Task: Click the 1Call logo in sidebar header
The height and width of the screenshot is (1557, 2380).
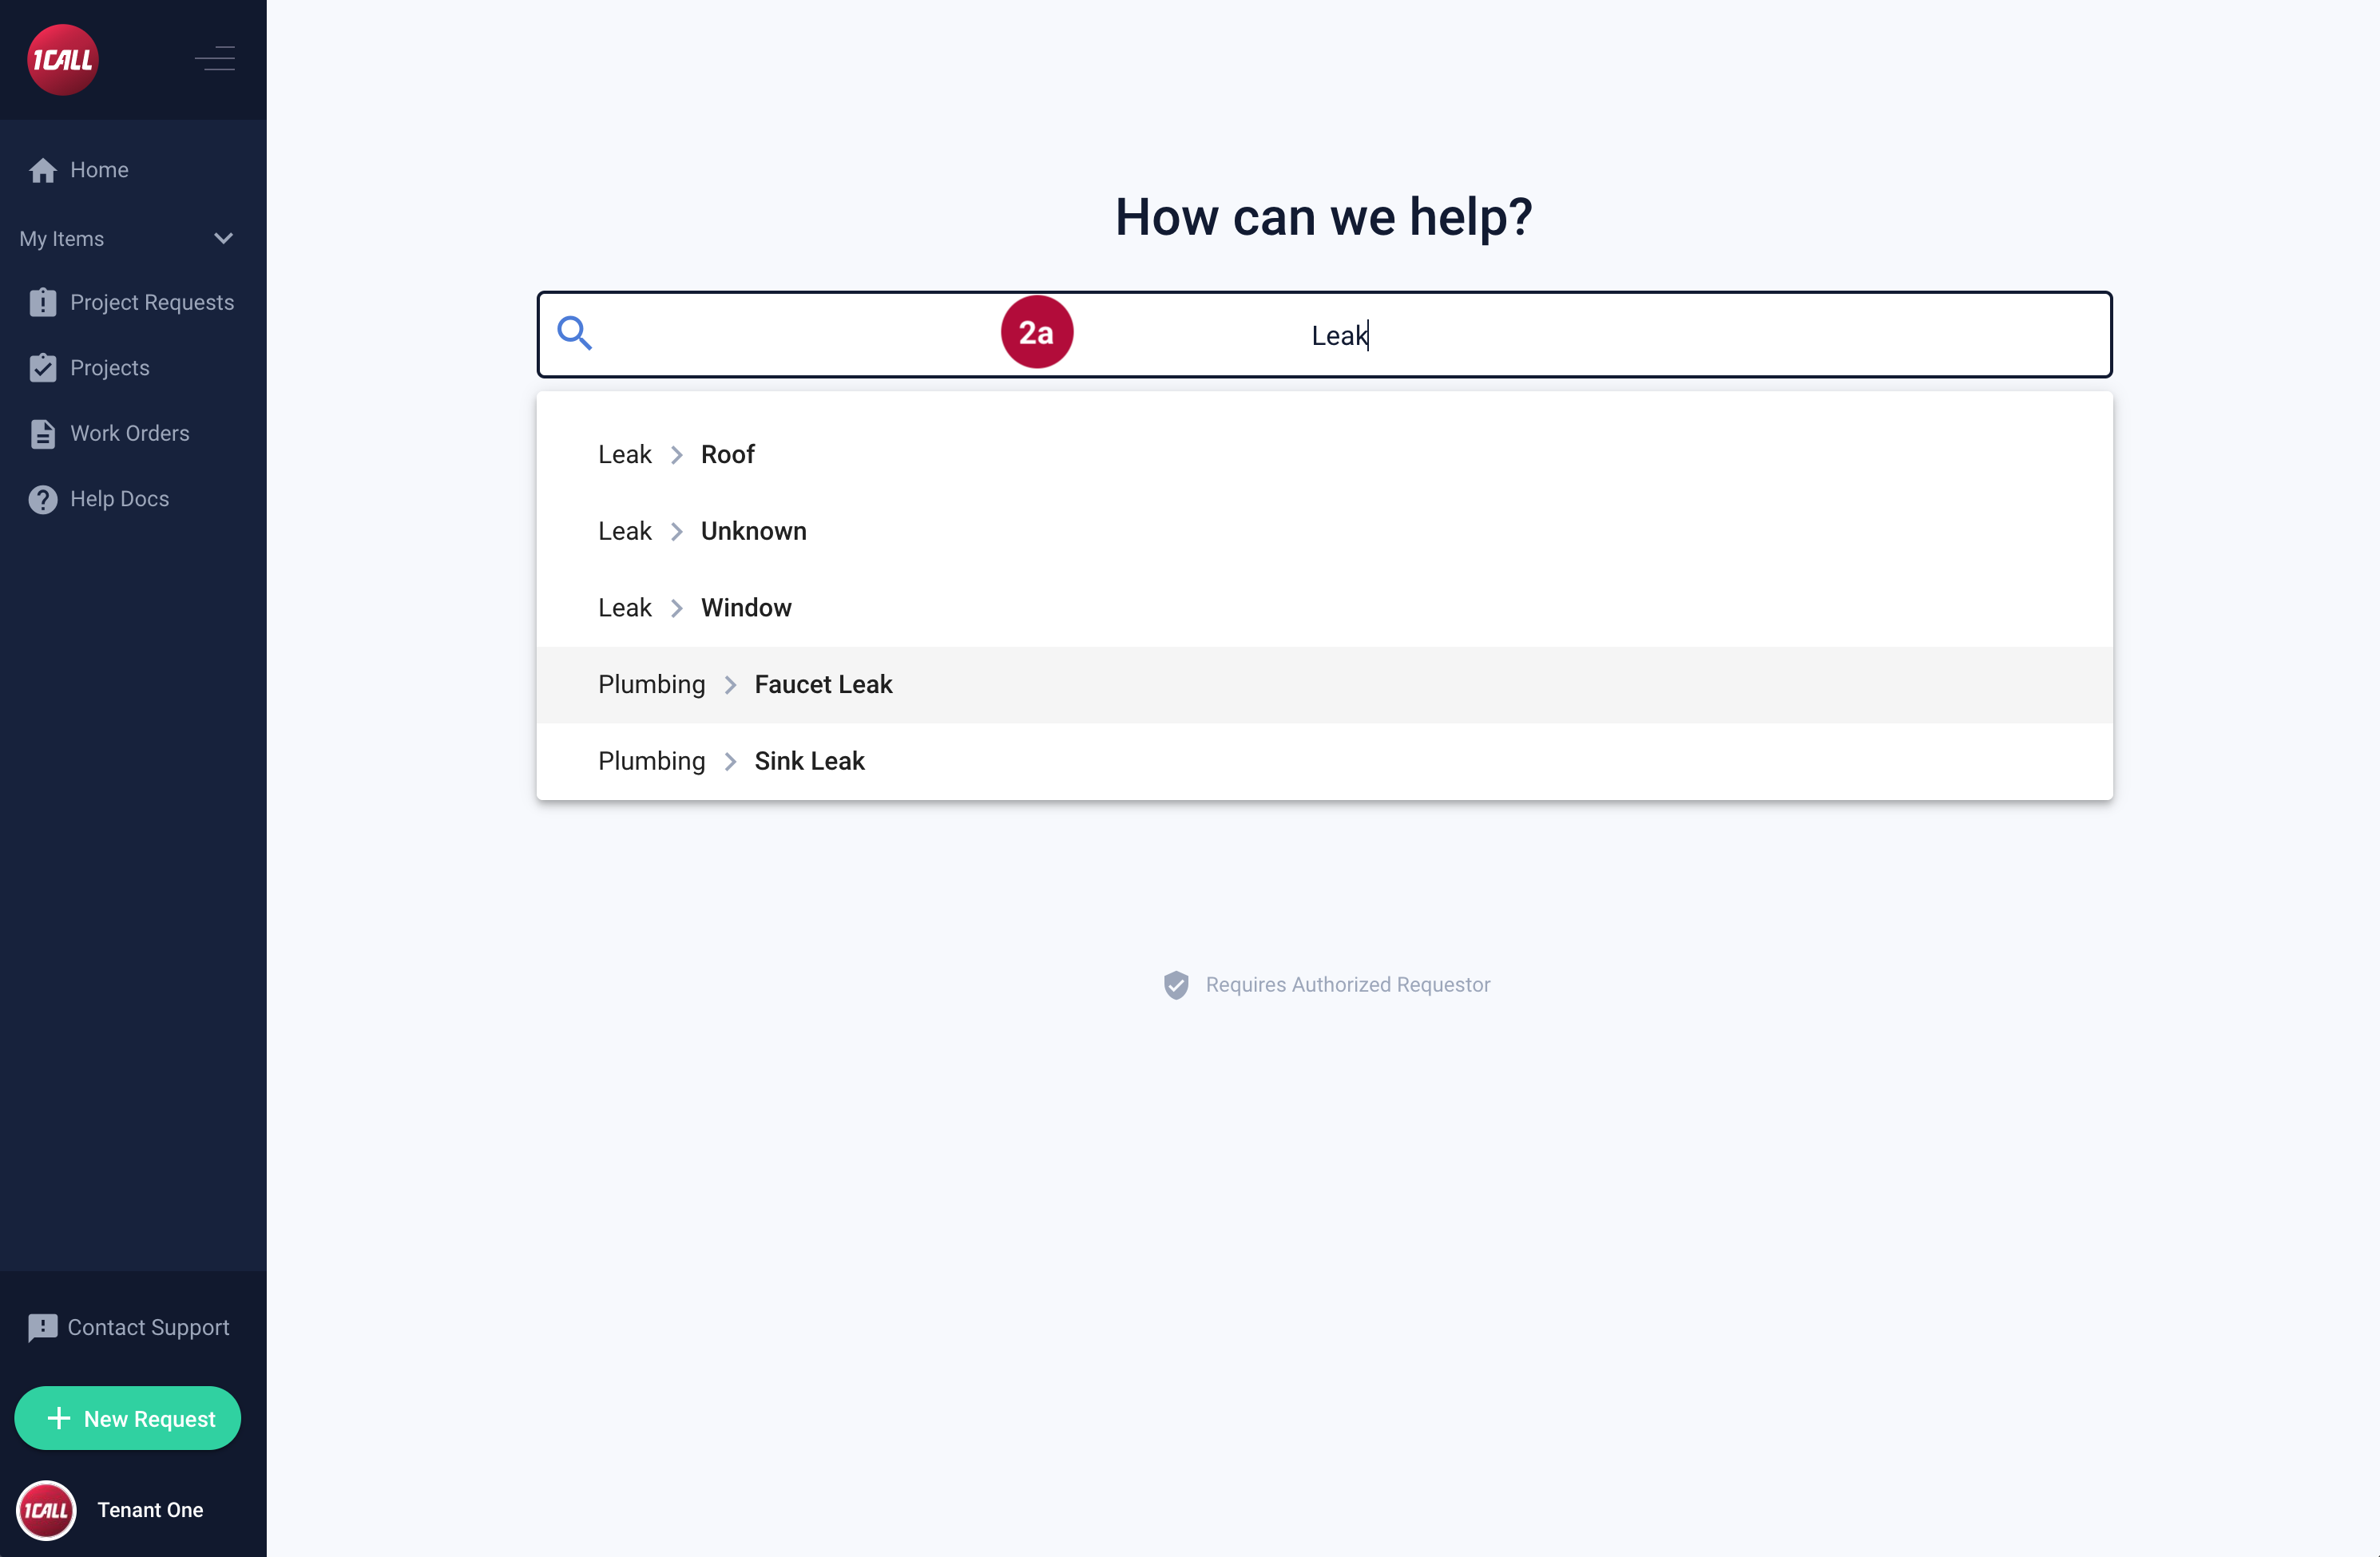Action: 63,60
